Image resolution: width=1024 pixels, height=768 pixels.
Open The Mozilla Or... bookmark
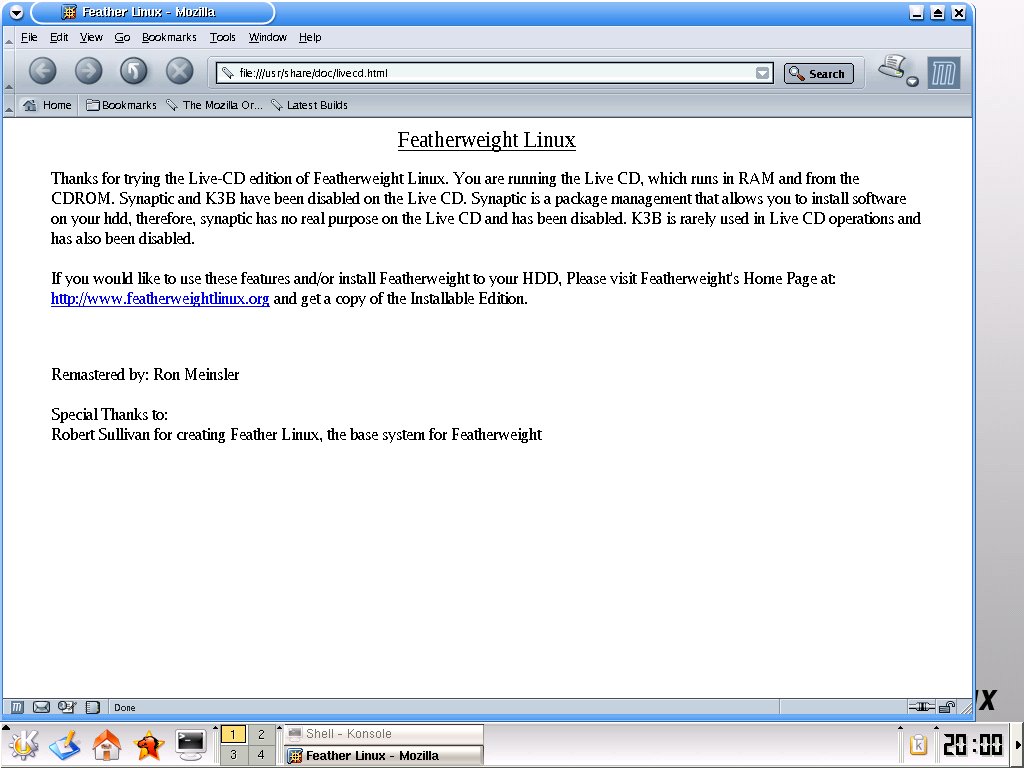[214, 105]
